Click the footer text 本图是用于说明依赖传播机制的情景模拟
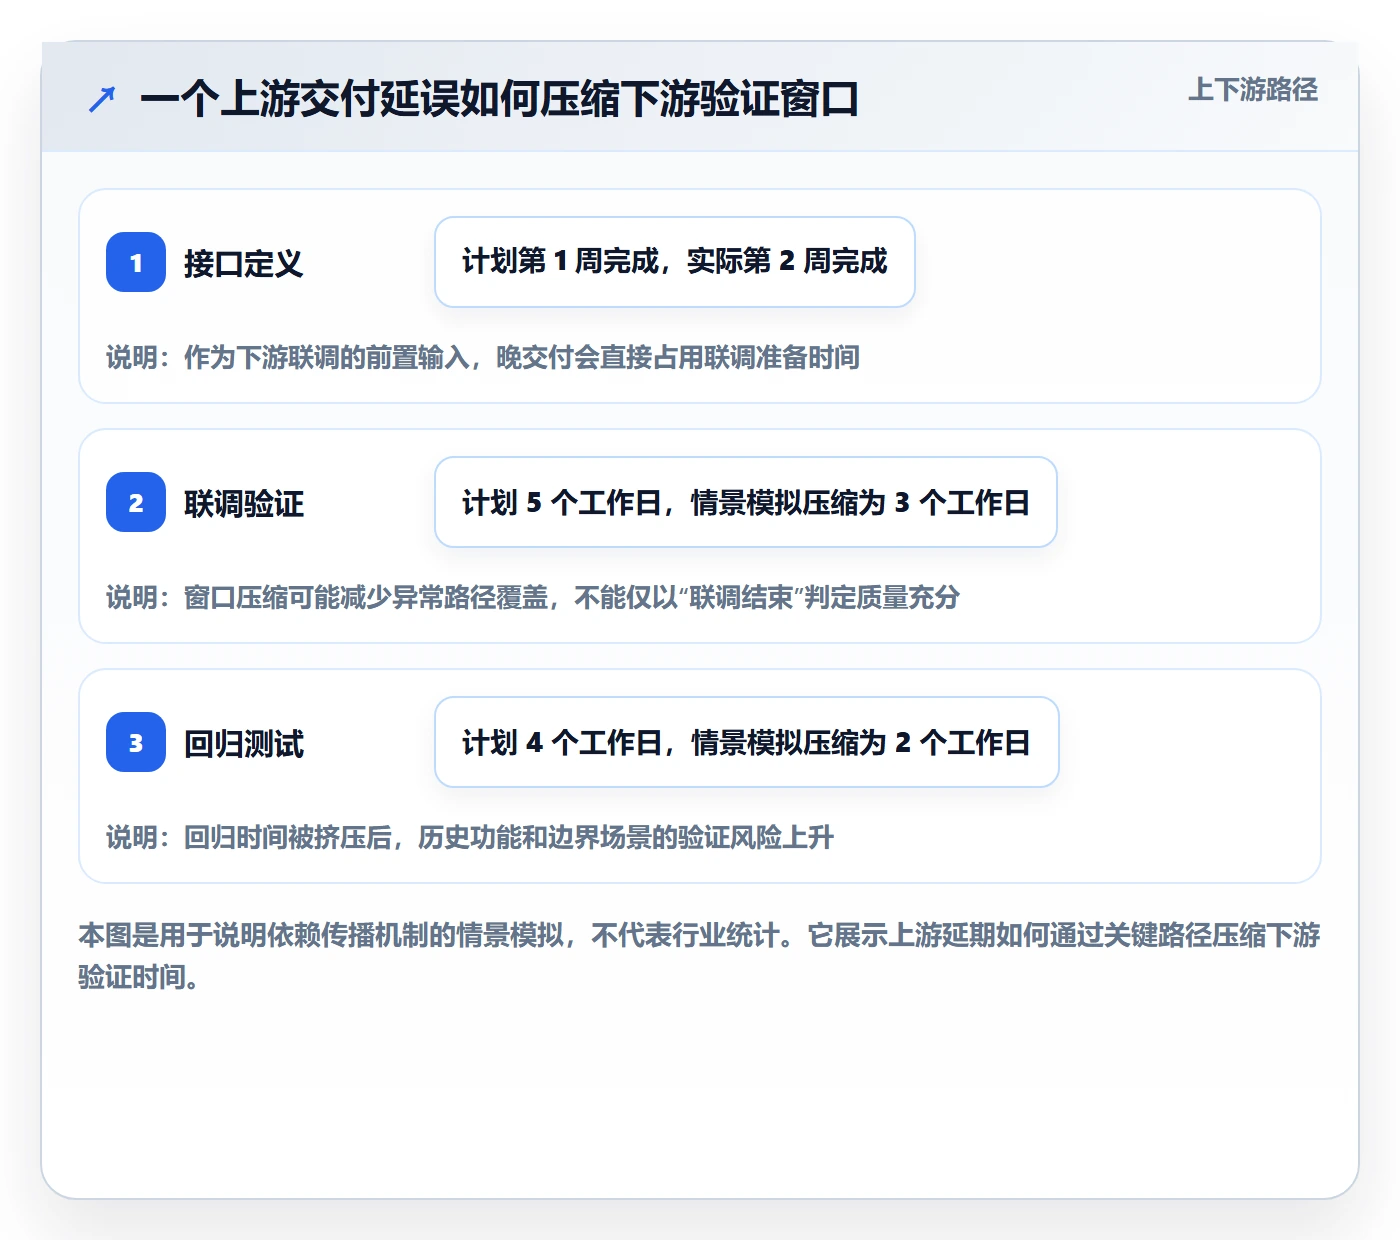 (699, 956)
